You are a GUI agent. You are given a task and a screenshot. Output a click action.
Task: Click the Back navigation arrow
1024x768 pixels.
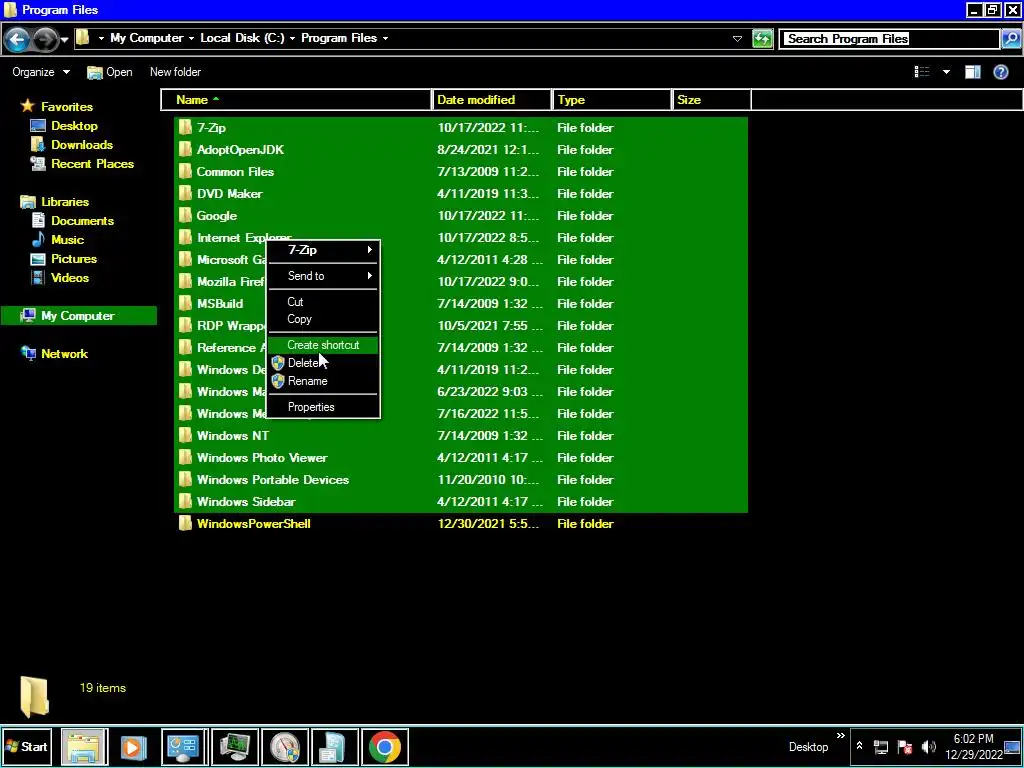[17, 40]
